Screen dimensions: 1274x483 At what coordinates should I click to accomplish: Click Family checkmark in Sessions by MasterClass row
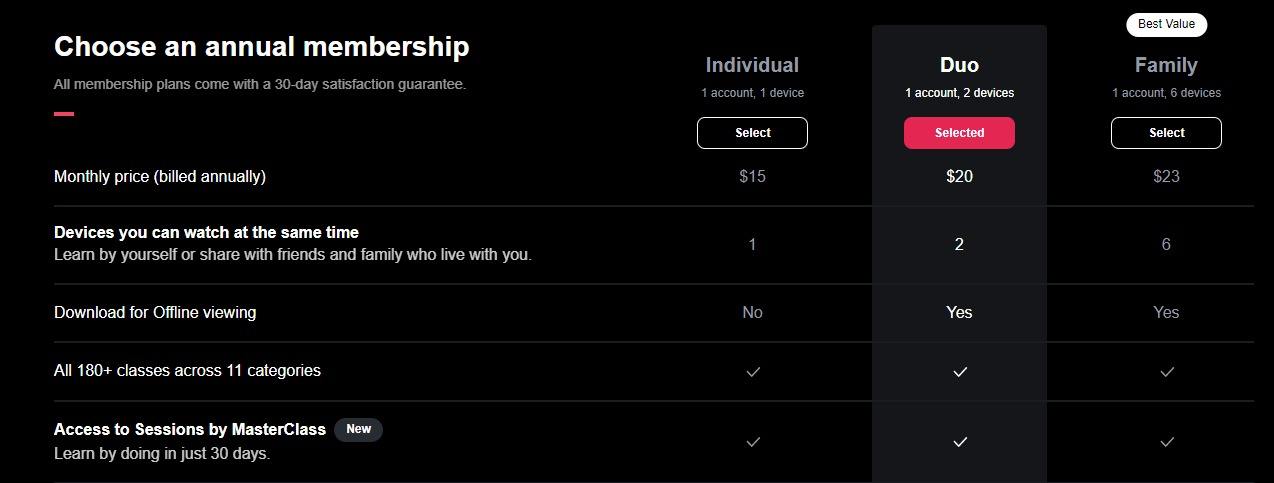coord(1166,441)
